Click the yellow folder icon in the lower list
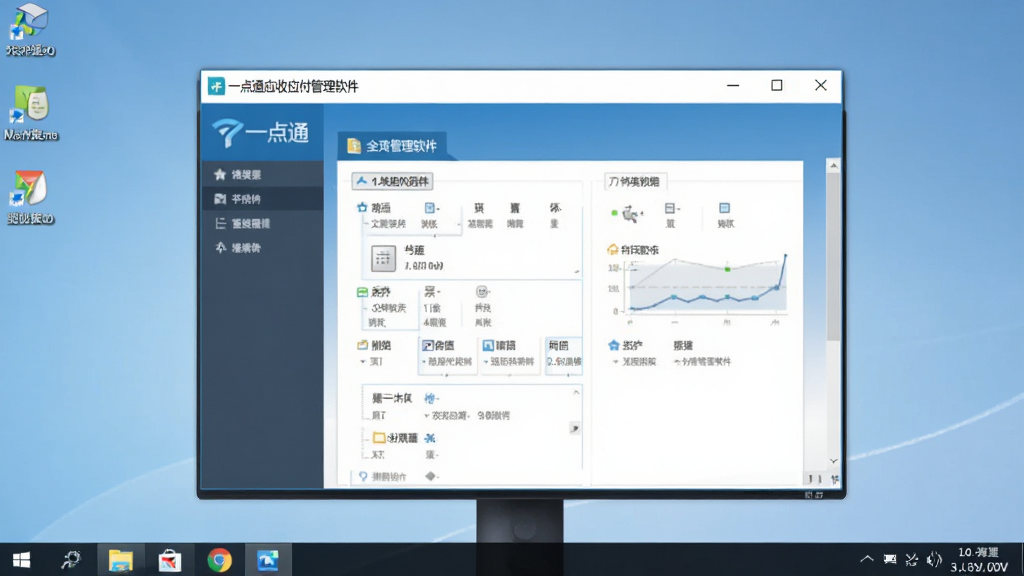Screen dimensions: 1024x576 pos(379,438)
